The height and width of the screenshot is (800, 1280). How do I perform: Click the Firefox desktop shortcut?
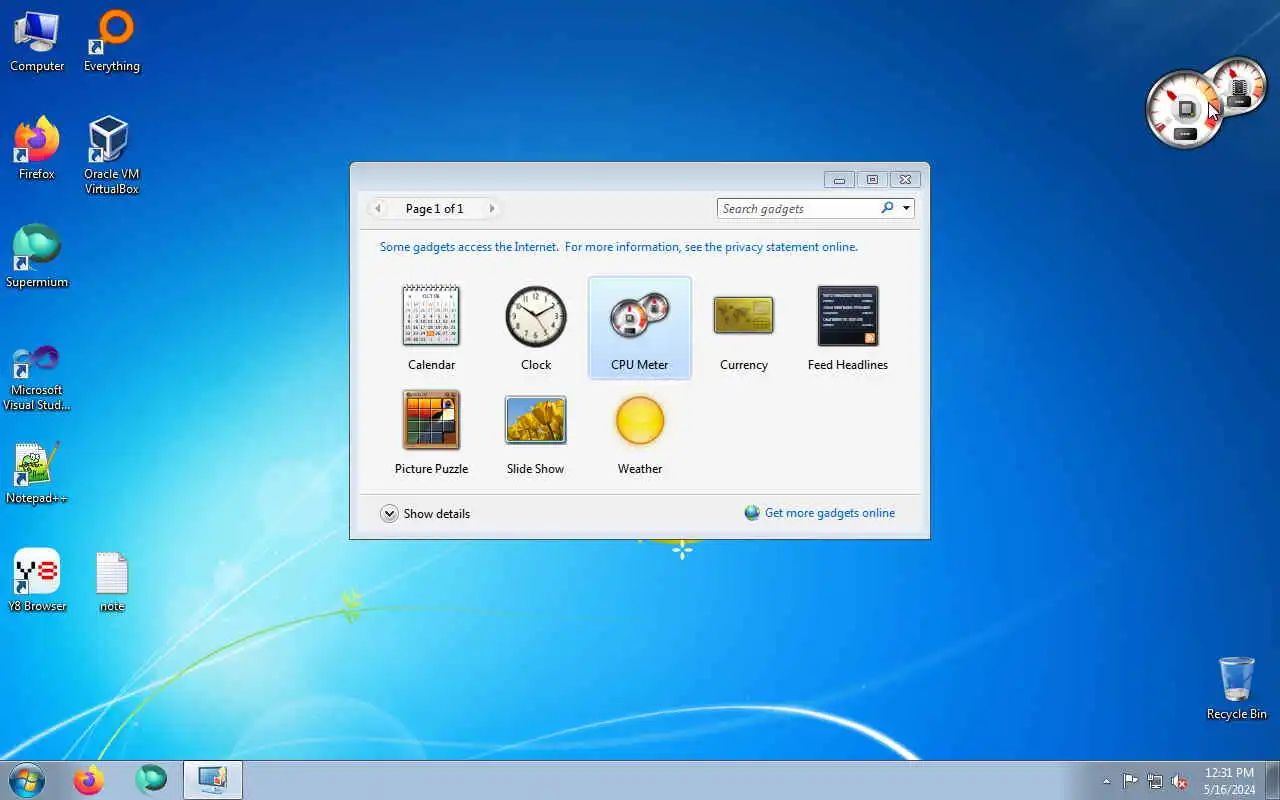37,150
